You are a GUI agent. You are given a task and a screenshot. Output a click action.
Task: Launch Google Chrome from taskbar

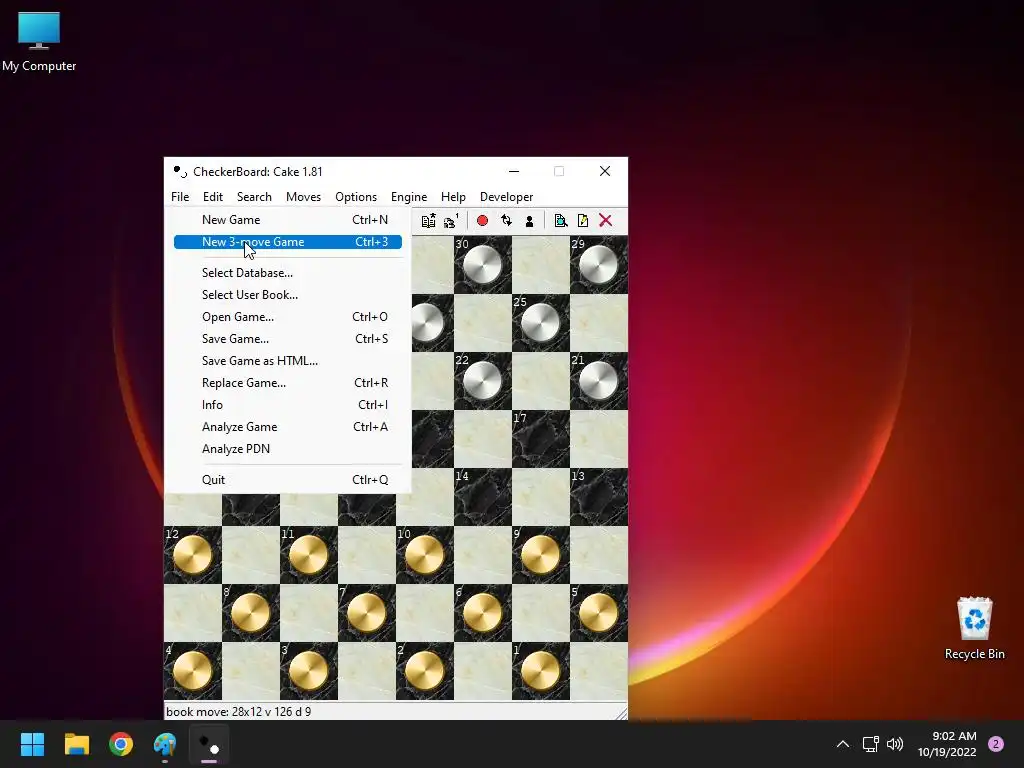click(x=121, y=744)
